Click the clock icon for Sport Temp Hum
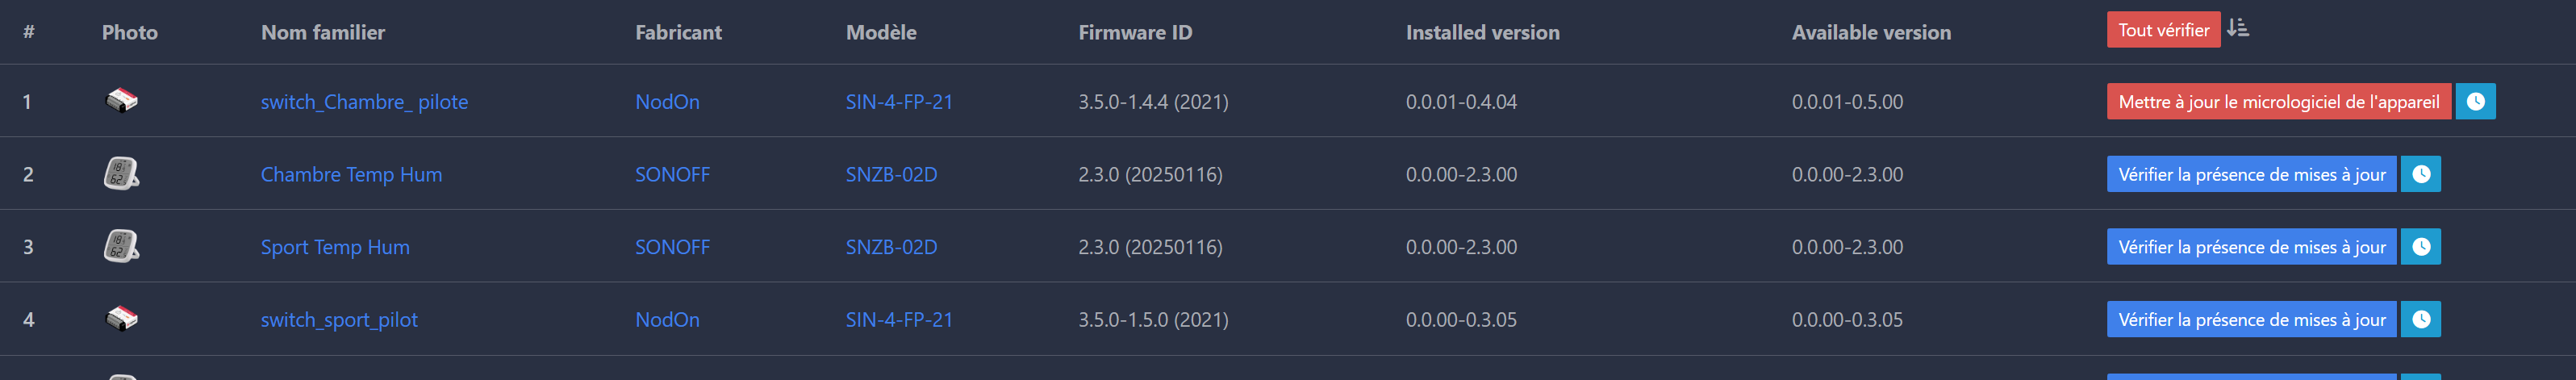The image size is (2576, 380). click(x=2420, y=247)
